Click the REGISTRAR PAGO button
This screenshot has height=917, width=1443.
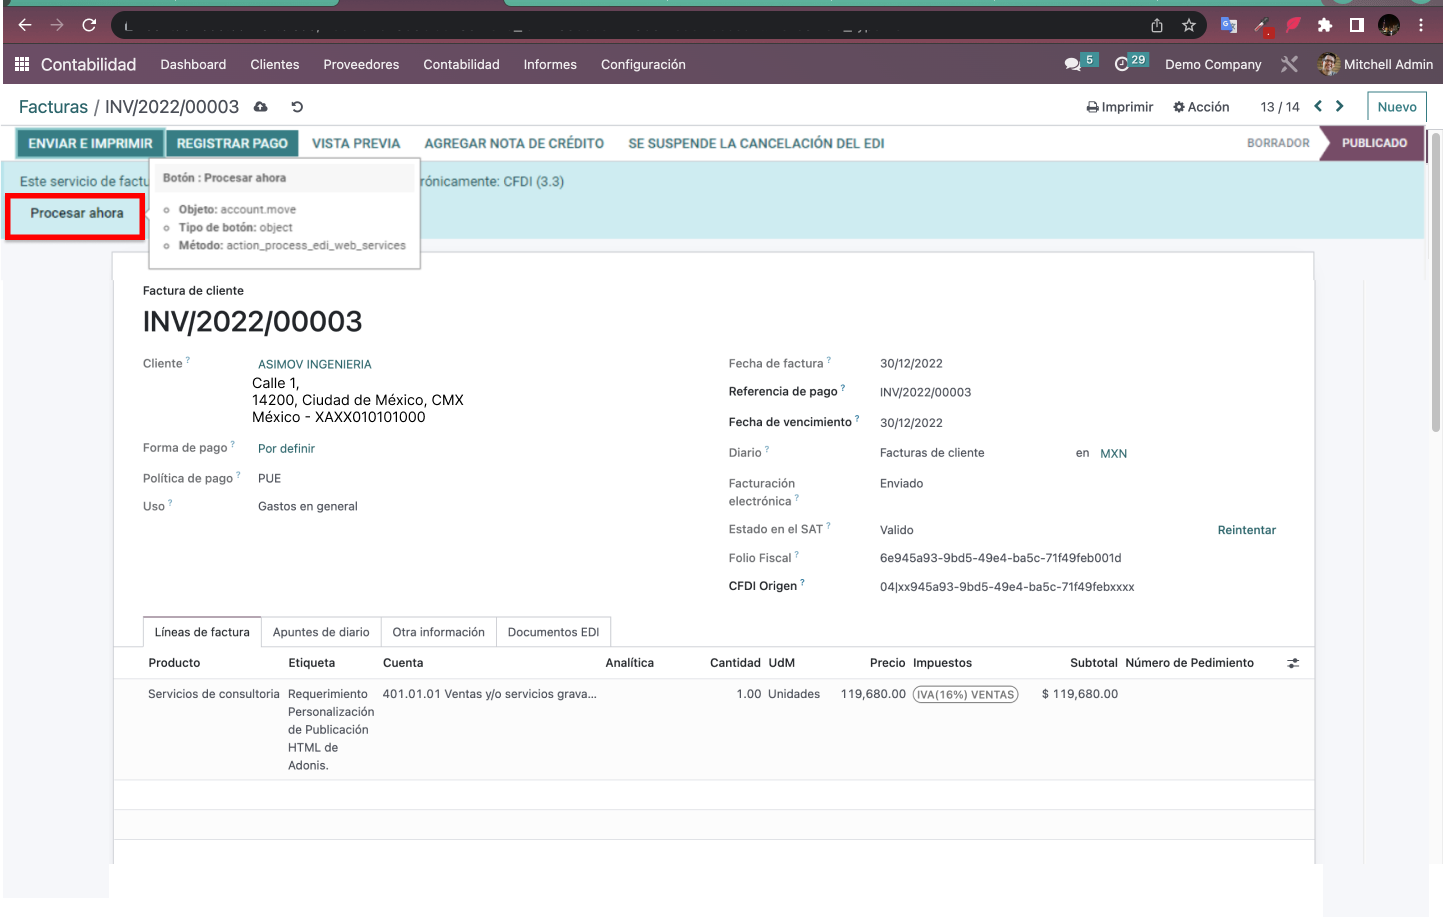pos(232,143)
